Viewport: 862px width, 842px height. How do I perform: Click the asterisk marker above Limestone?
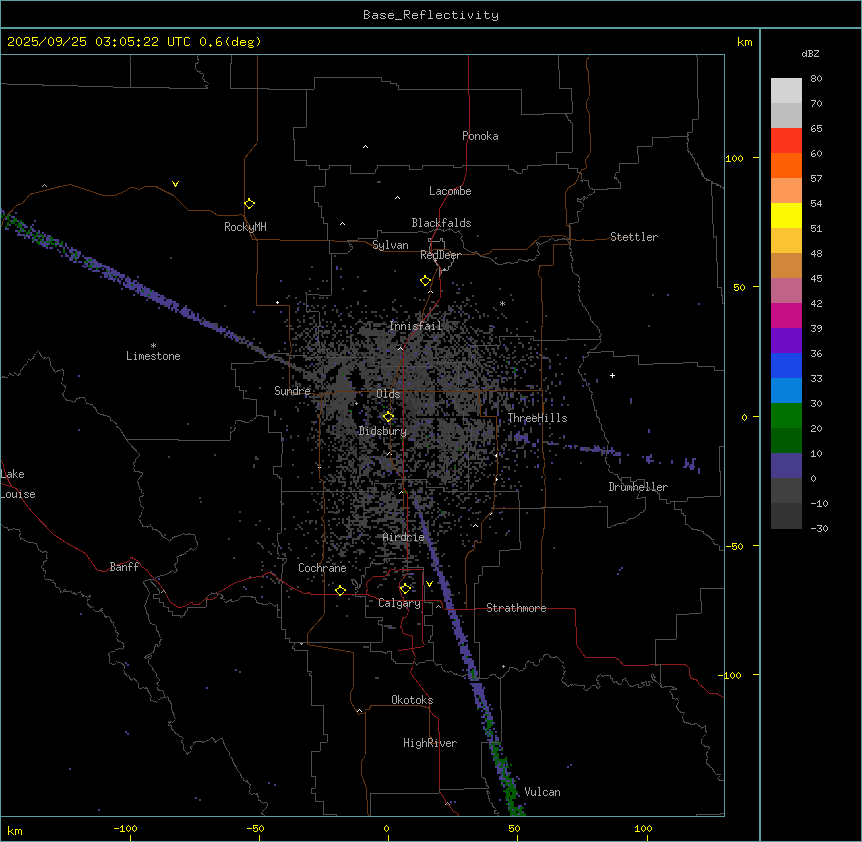click(153, 345)
